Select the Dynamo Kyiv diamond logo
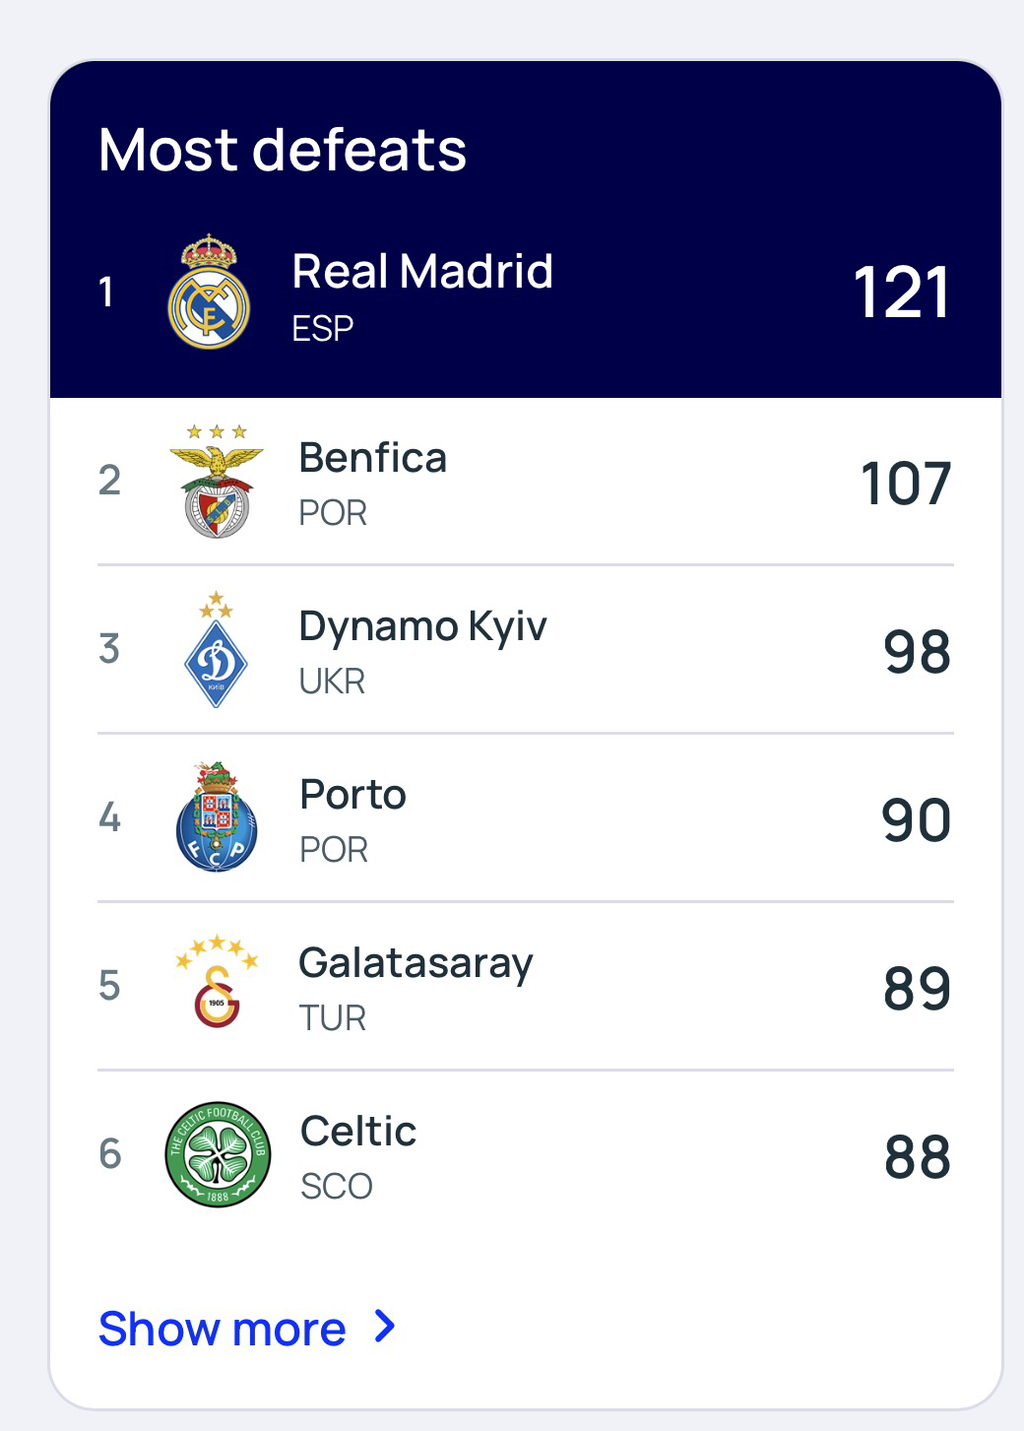Viewport: 1024px width, 1431px height. pos(217,649)
